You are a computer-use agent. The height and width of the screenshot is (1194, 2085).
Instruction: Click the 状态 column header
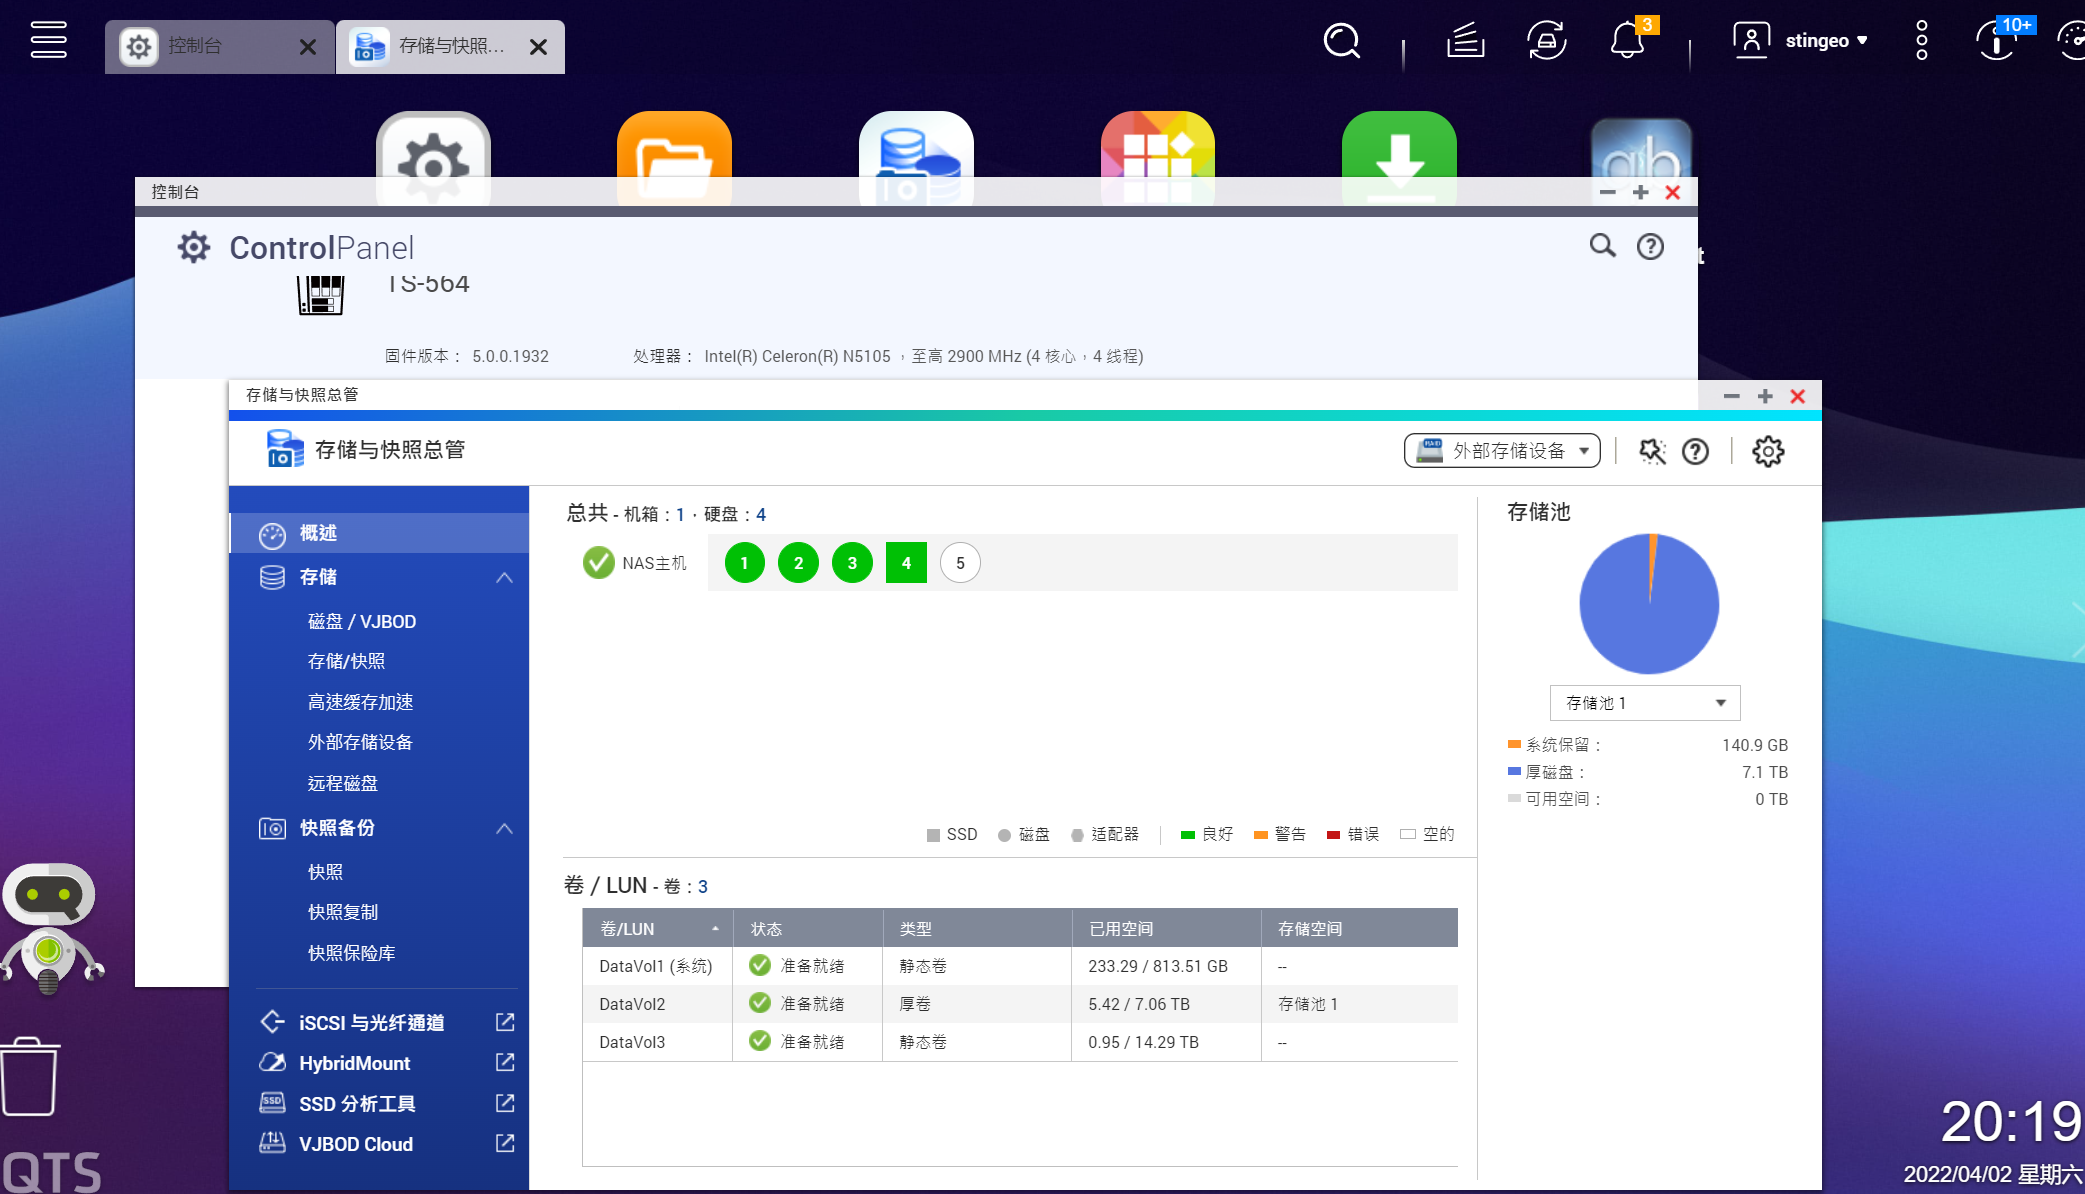click(x=808, y=928)
